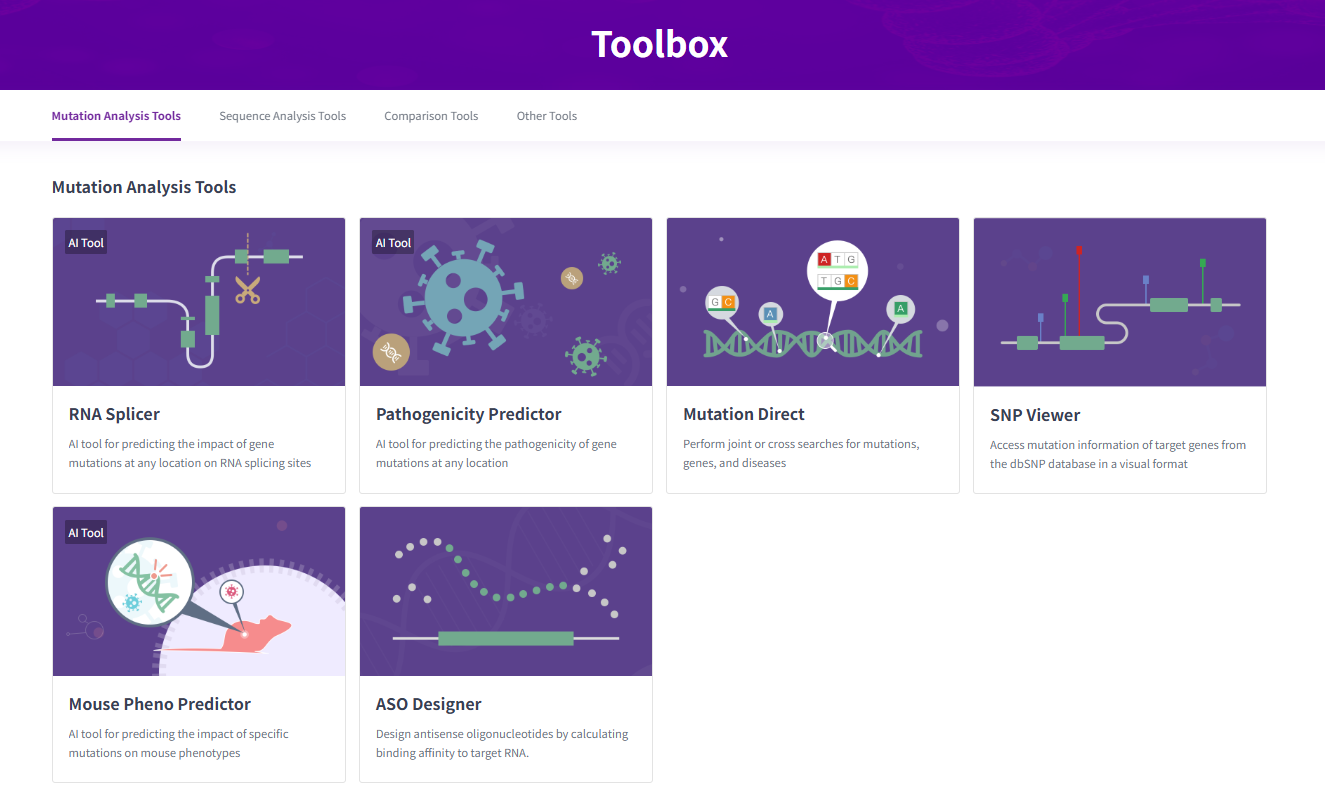Open Mutation Direct from its title link
Image resolution: width=1325 pixels, height=805 pixels.
click(x=744, y=413)
